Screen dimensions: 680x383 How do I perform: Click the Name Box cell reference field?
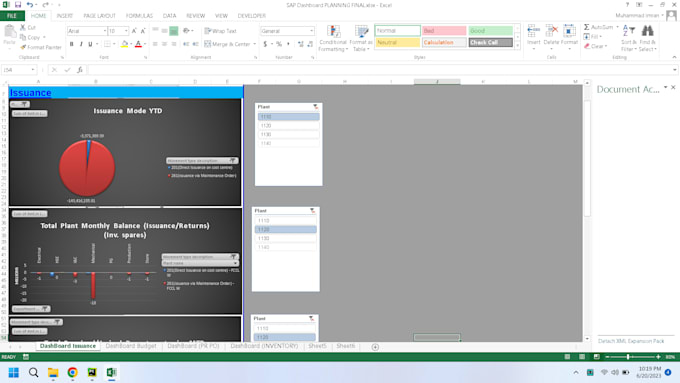pos(18,70)
